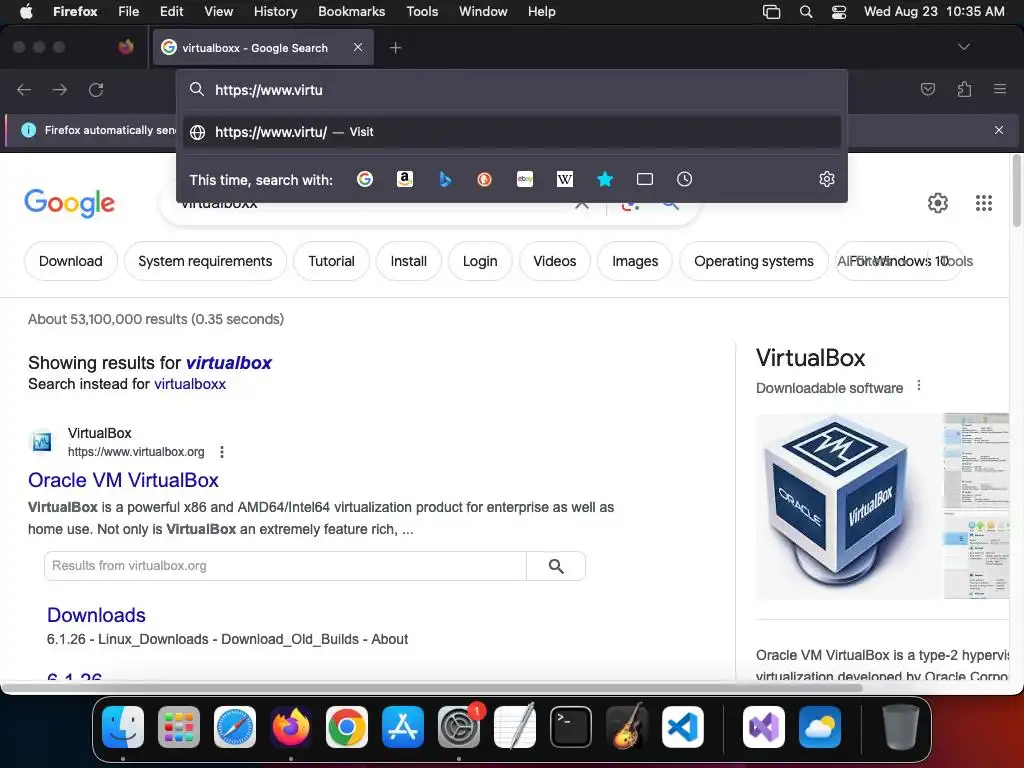Image resolution: width=1024 pixels, height=768 pixels.
Task: Open Visual Studio Code from the dock
Action: click(x=682, y=727)
